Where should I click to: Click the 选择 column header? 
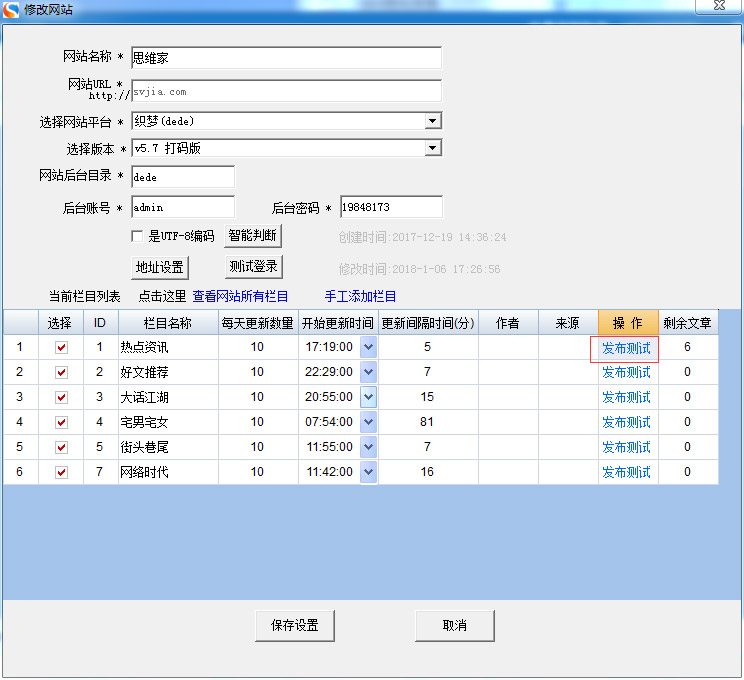click(x=61, y=323)
